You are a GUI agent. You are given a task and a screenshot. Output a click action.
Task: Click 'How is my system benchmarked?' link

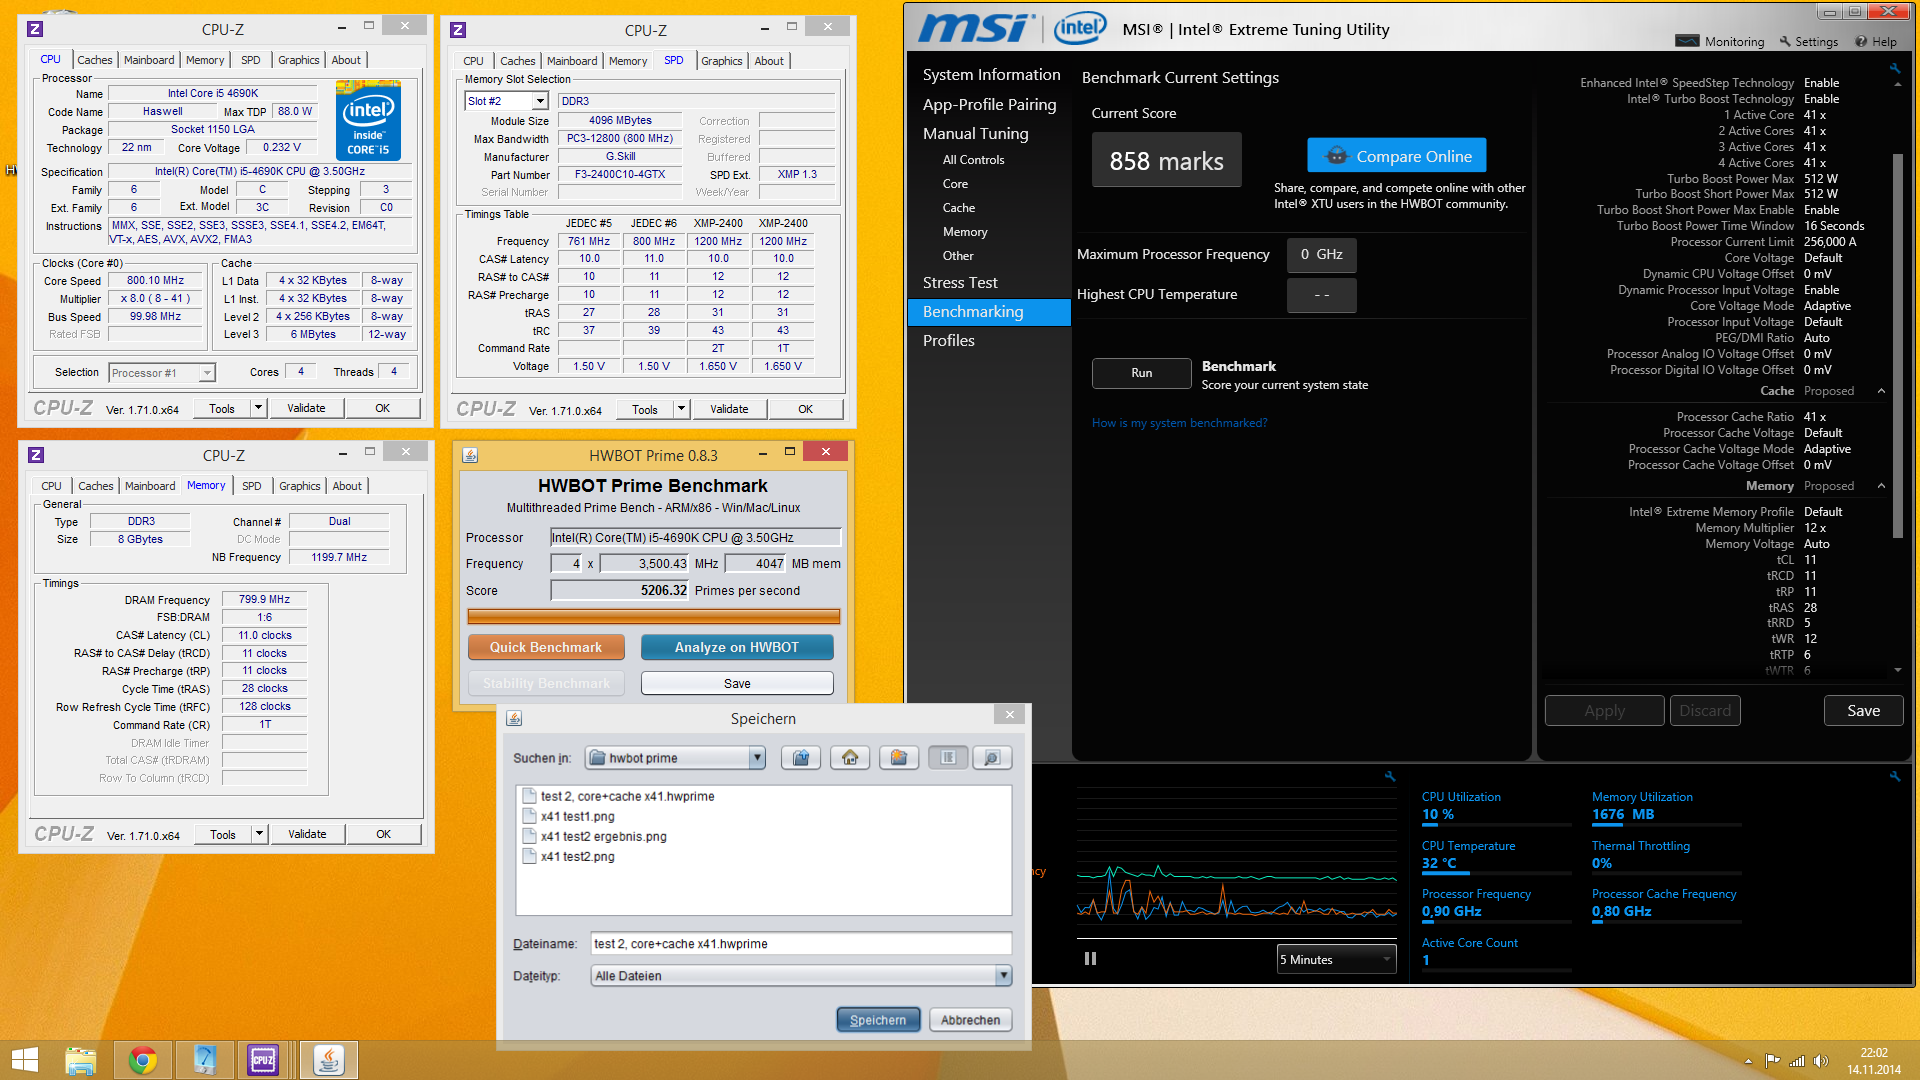tap(1179, 423)
